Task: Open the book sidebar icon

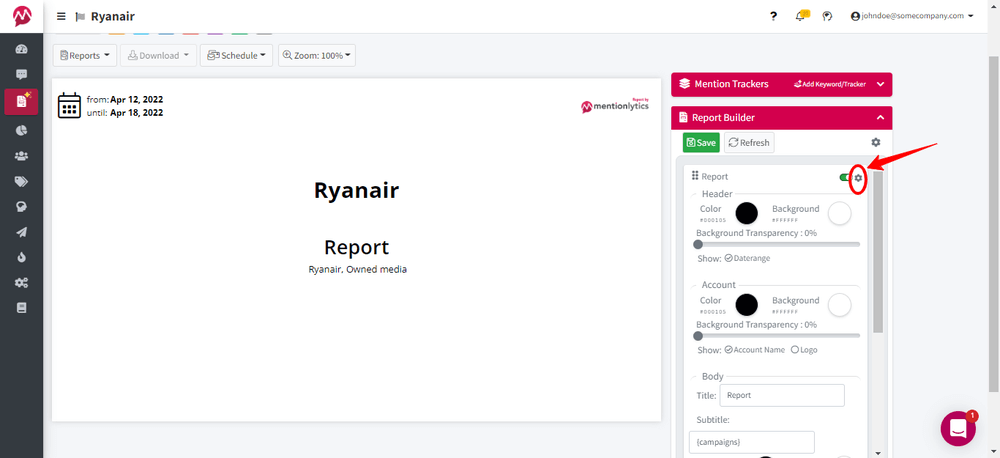Action: (22, 308)
